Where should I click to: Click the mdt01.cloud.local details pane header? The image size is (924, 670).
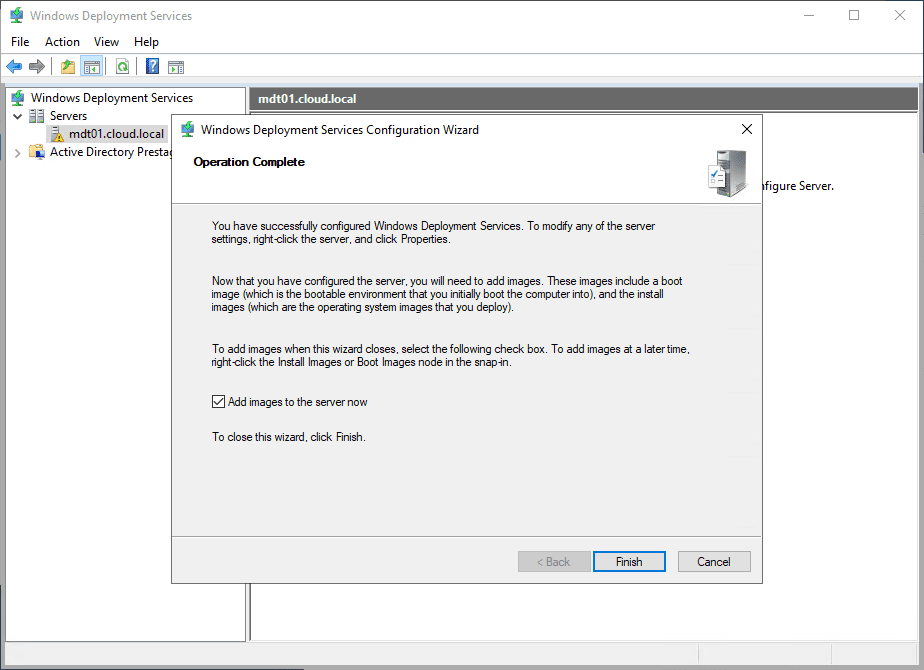583,99
